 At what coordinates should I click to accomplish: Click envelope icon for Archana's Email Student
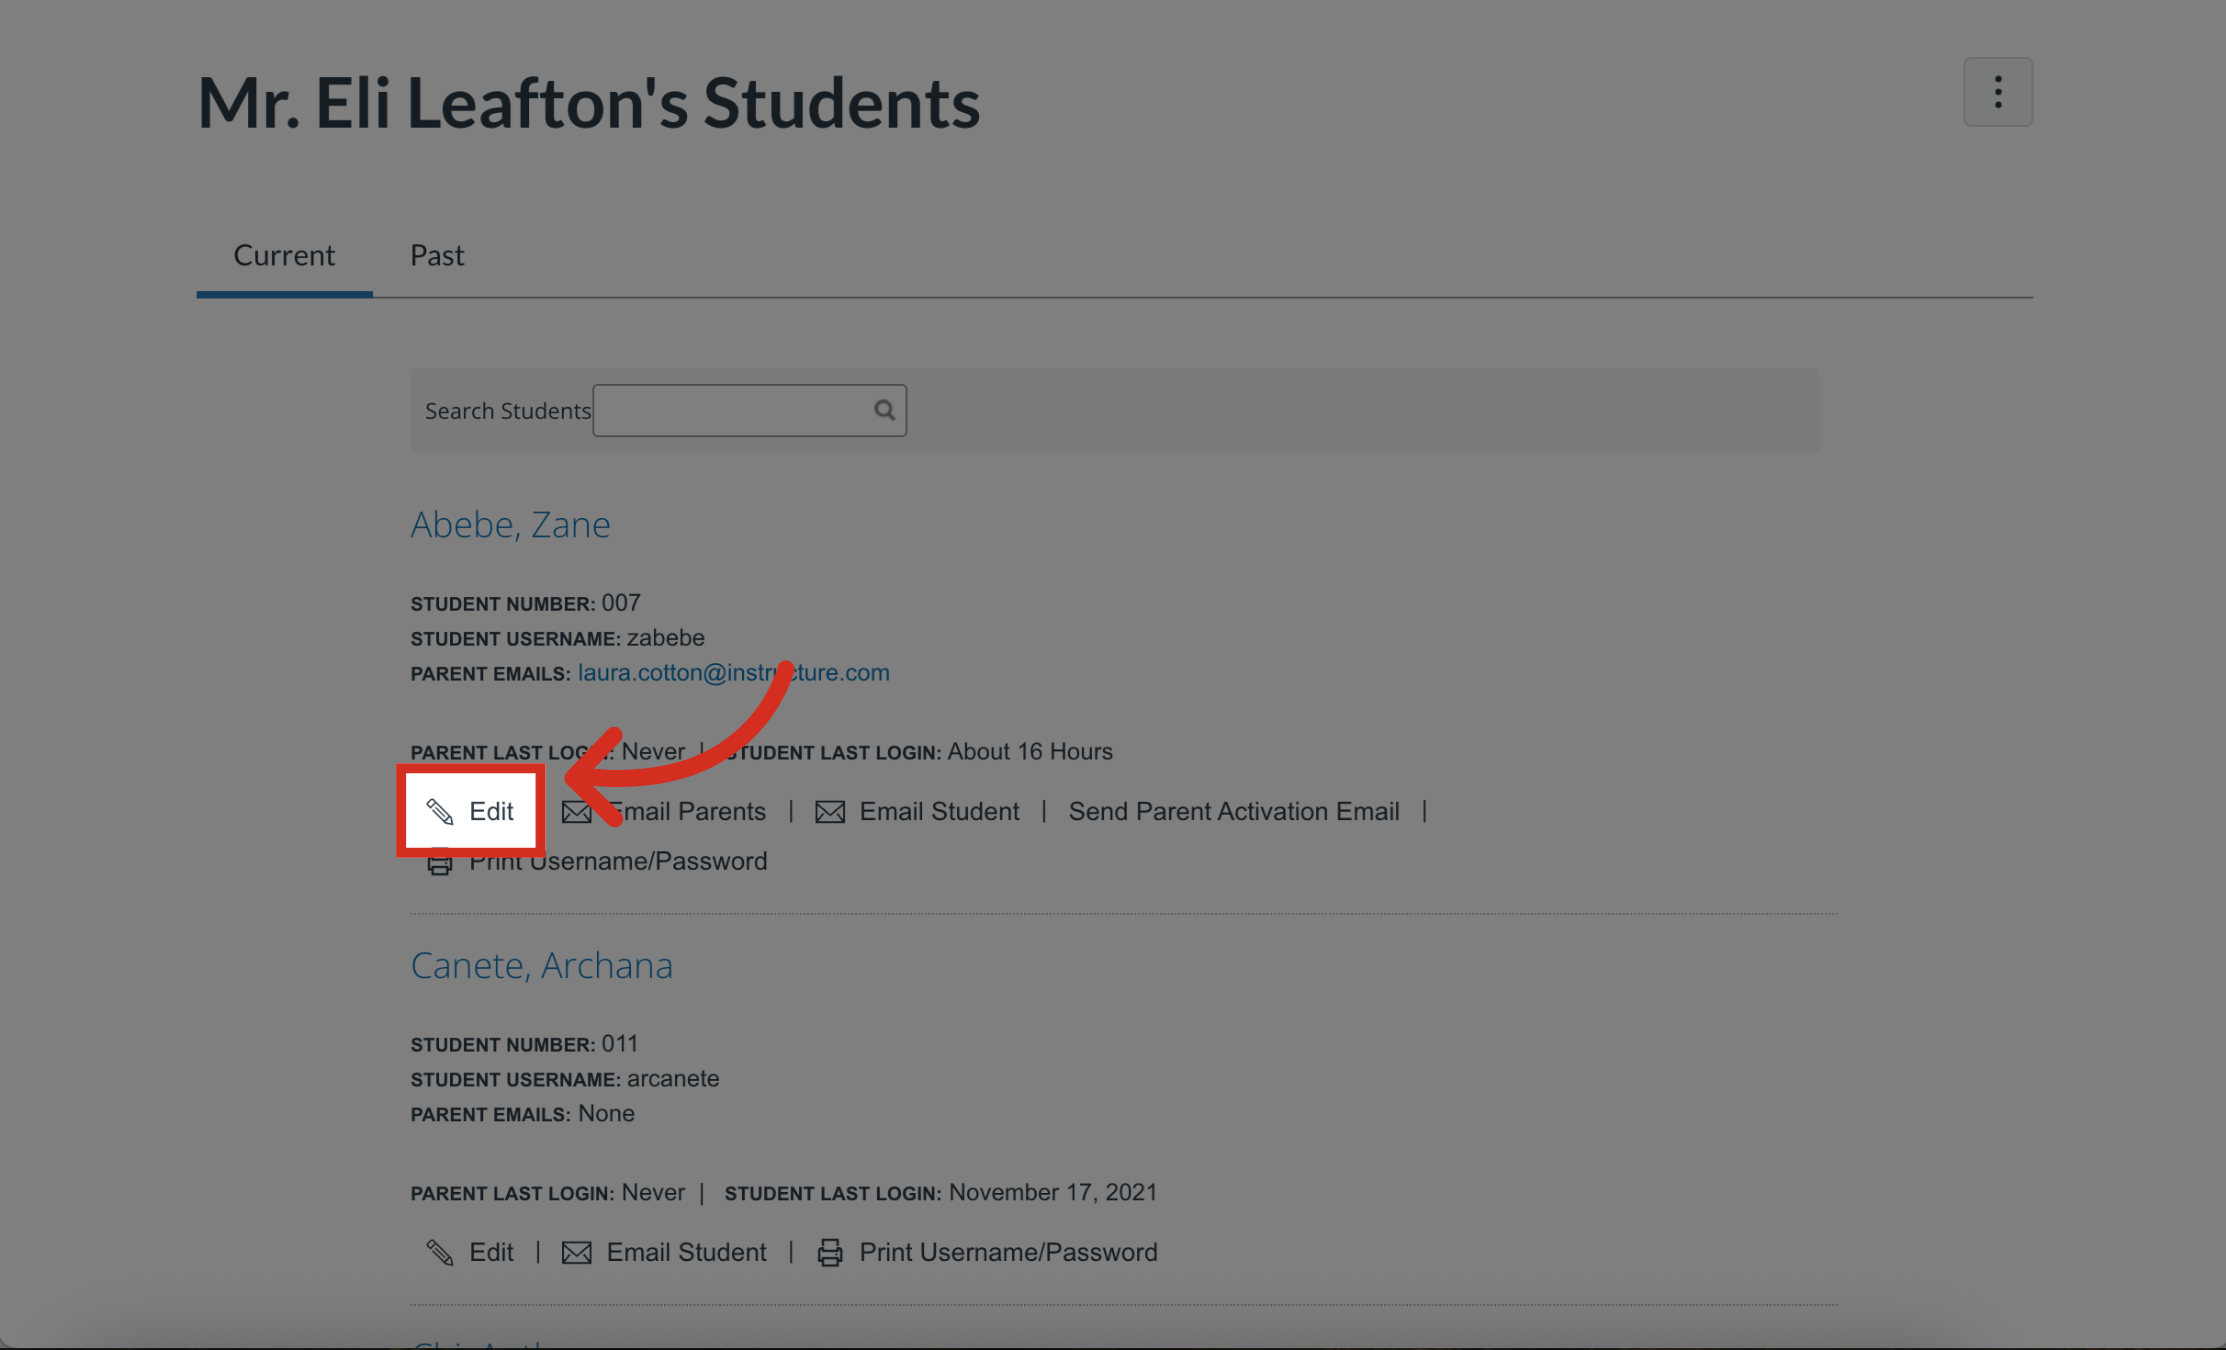576,1252
